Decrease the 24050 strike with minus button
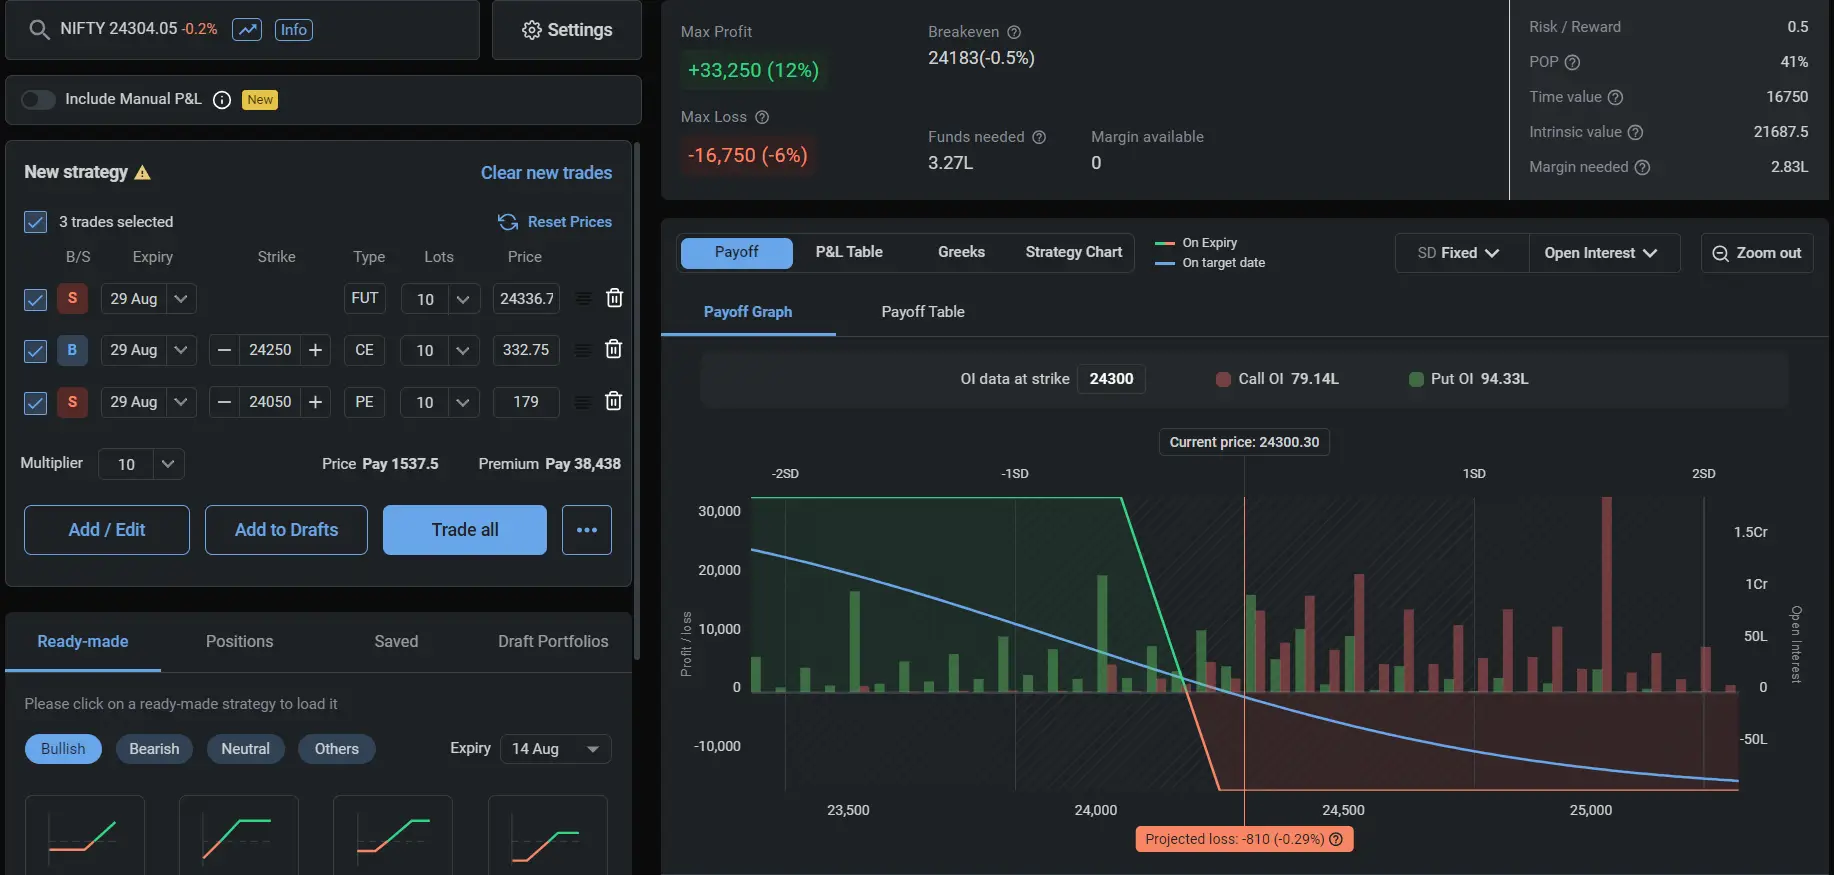 (x=224, y=402)
